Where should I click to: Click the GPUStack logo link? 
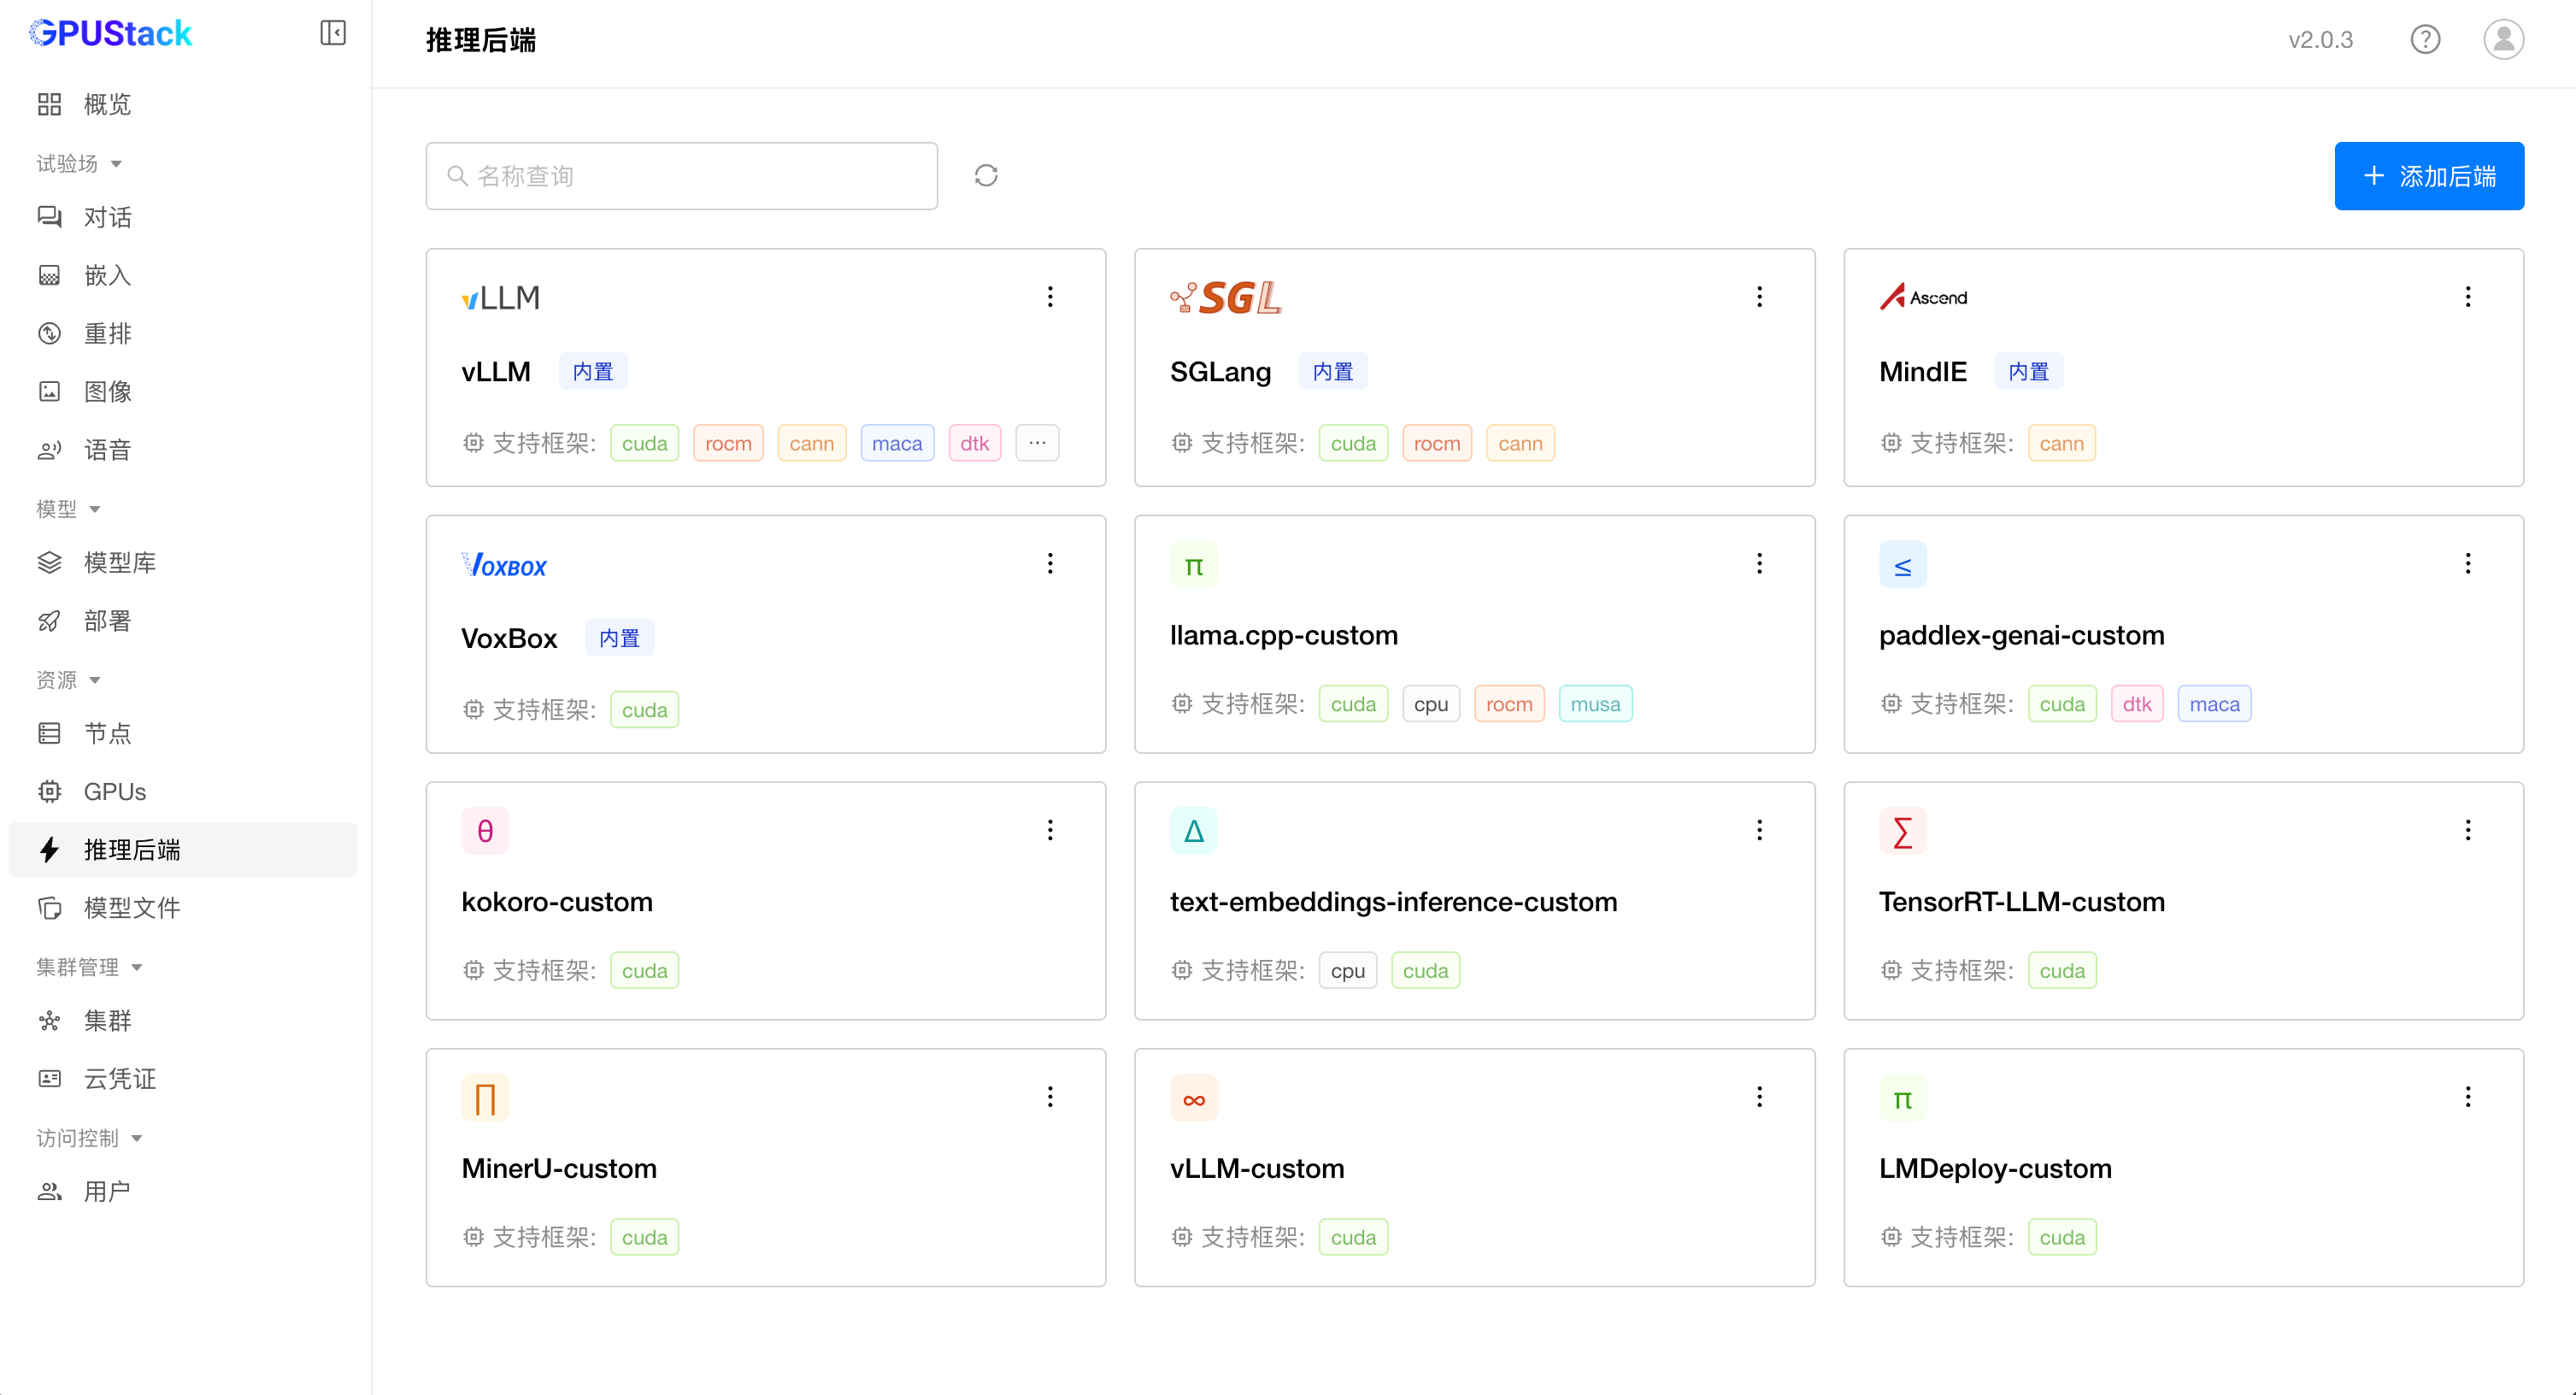click(x=110, y=33)
